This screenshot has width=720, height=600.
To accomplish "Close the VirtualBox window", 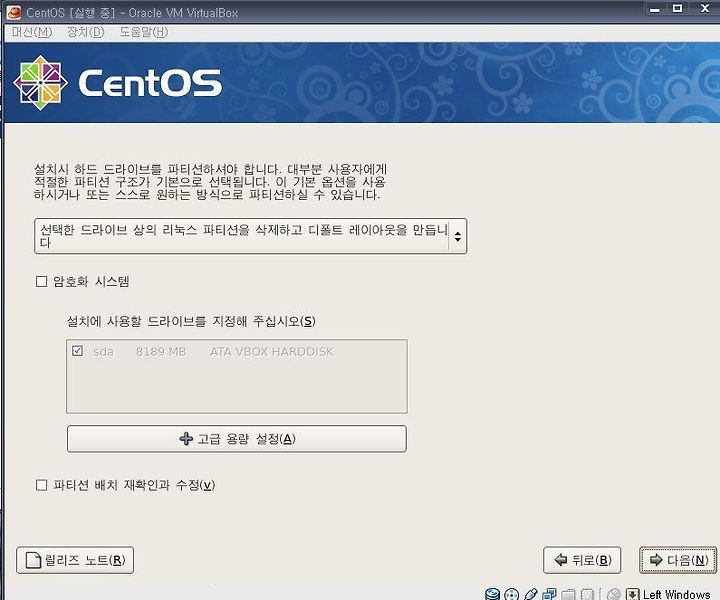I will coord(705,8).
